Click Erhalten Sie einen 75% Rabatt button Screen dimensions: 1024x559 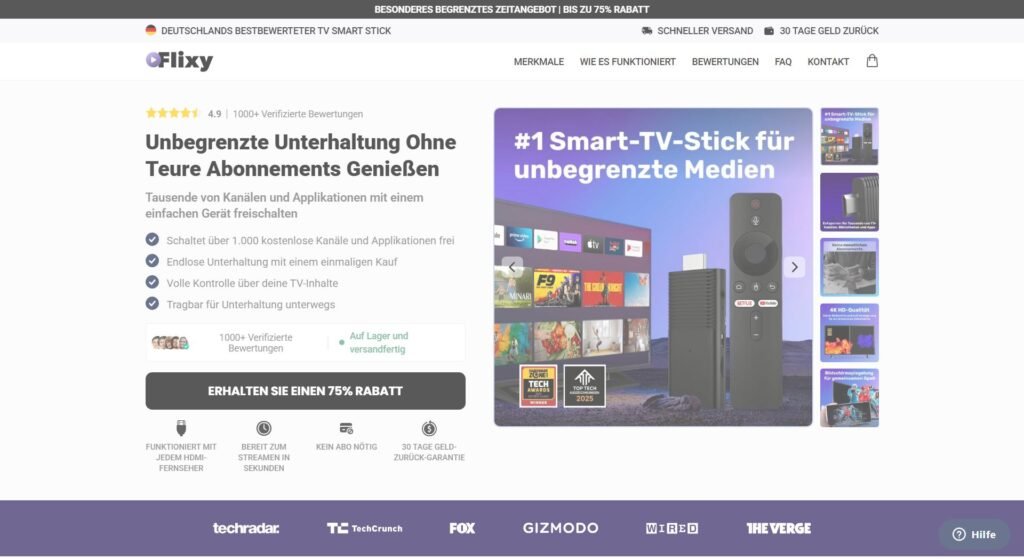(x=305, y=391)
